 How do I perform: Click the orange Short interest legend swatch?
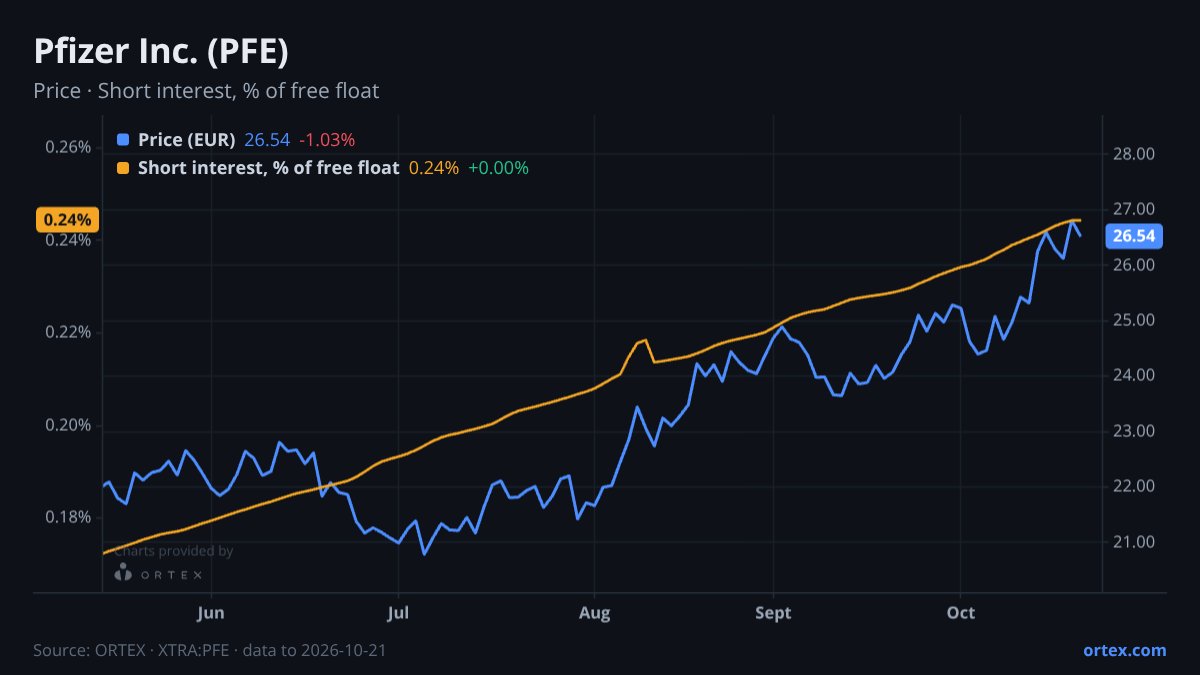point(123,168)
